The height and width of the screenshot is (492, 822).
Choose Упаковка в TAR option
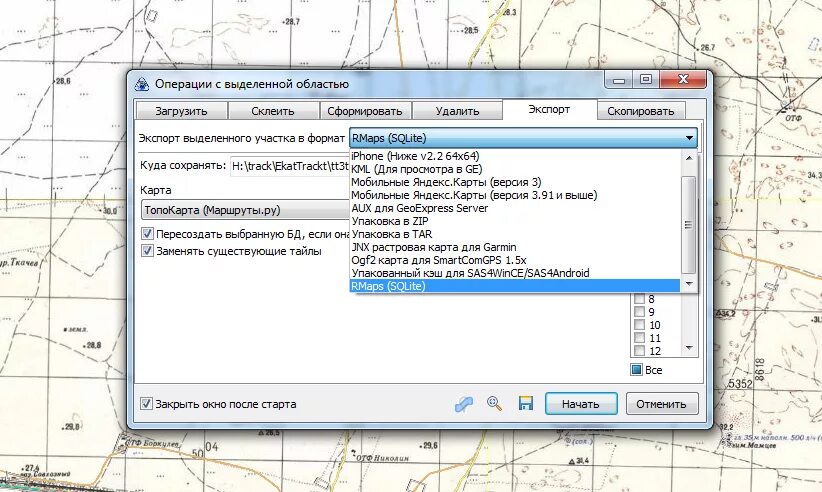coord(515,234)
